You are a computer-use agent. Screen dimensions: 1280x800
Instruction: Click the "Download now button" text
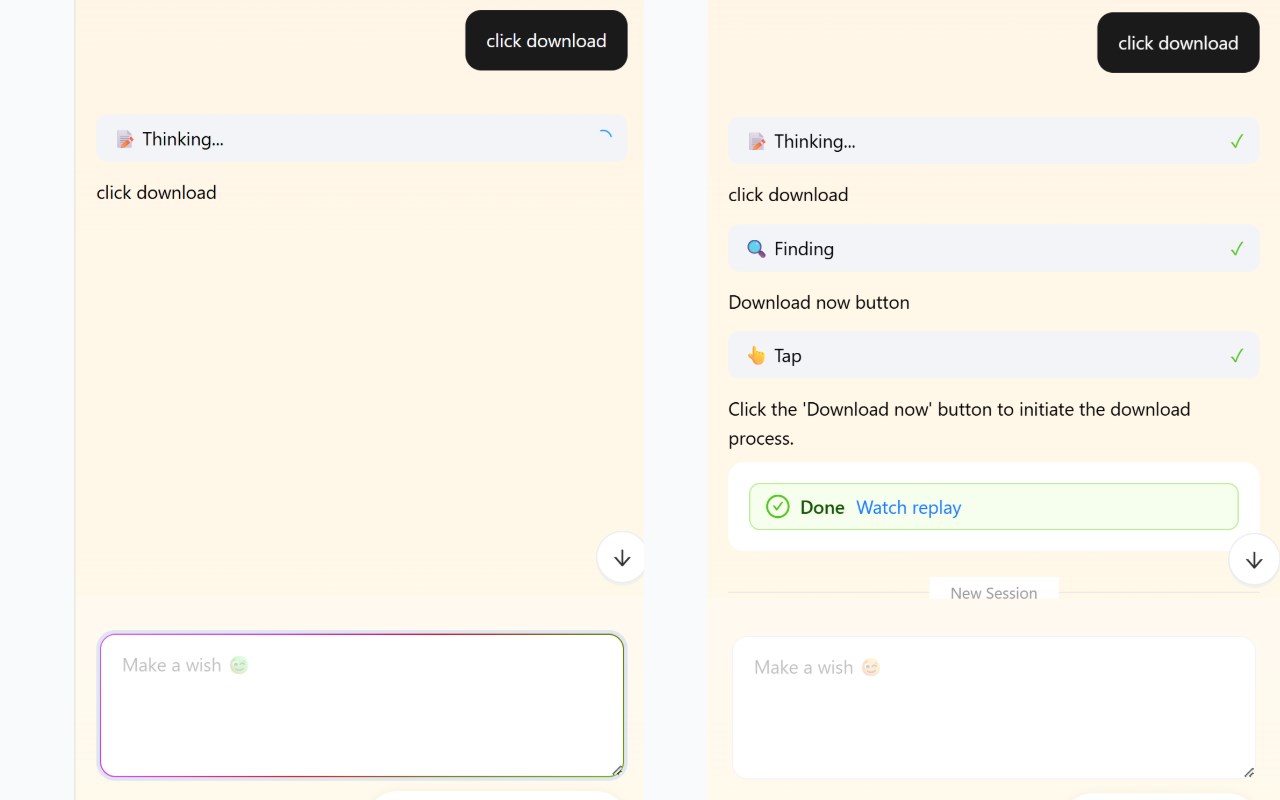[819, 302]
